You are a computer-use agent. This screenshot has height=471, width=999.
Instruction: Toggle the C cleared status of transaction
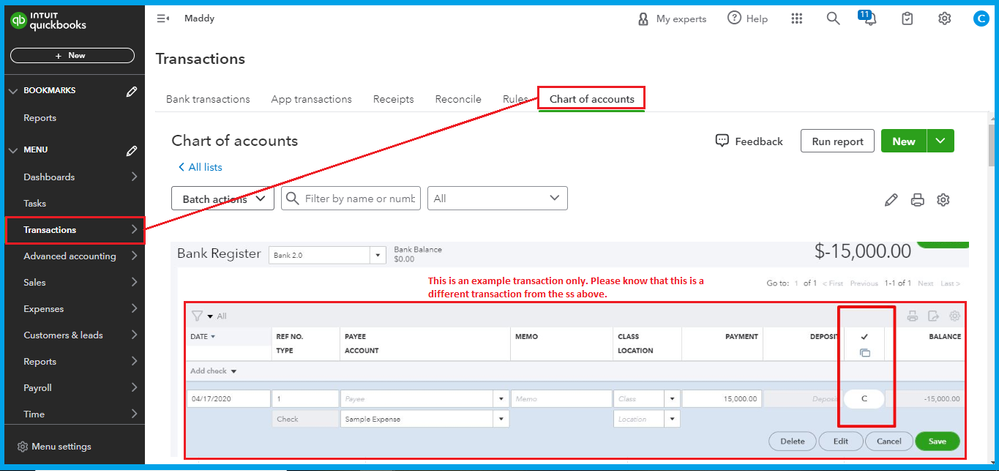click(865, 399)
